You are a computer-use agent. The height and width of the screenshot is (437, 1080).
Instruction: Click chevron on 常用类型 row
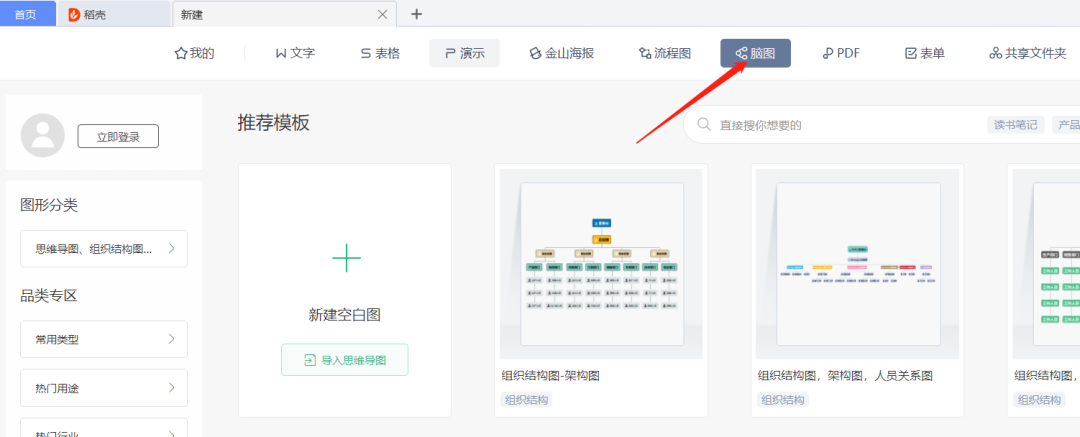coord(172,338)
